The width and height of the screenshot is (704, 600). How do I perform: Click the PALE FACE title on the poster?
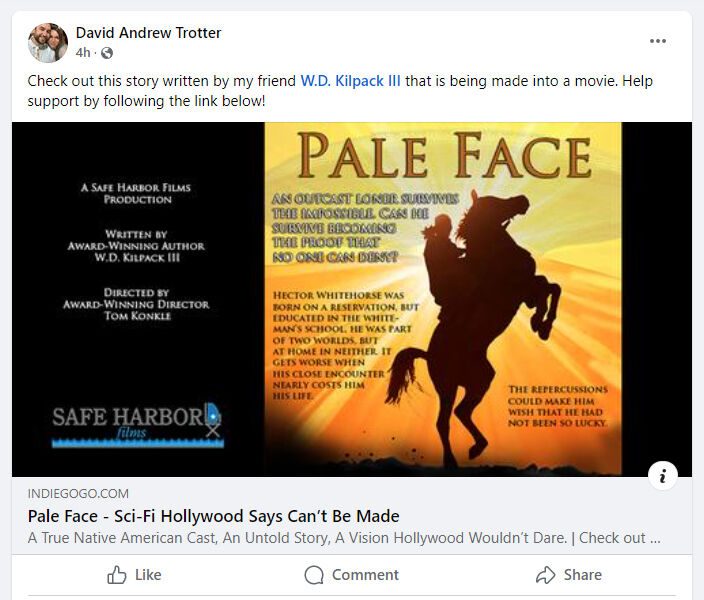[x=444, y=155]
